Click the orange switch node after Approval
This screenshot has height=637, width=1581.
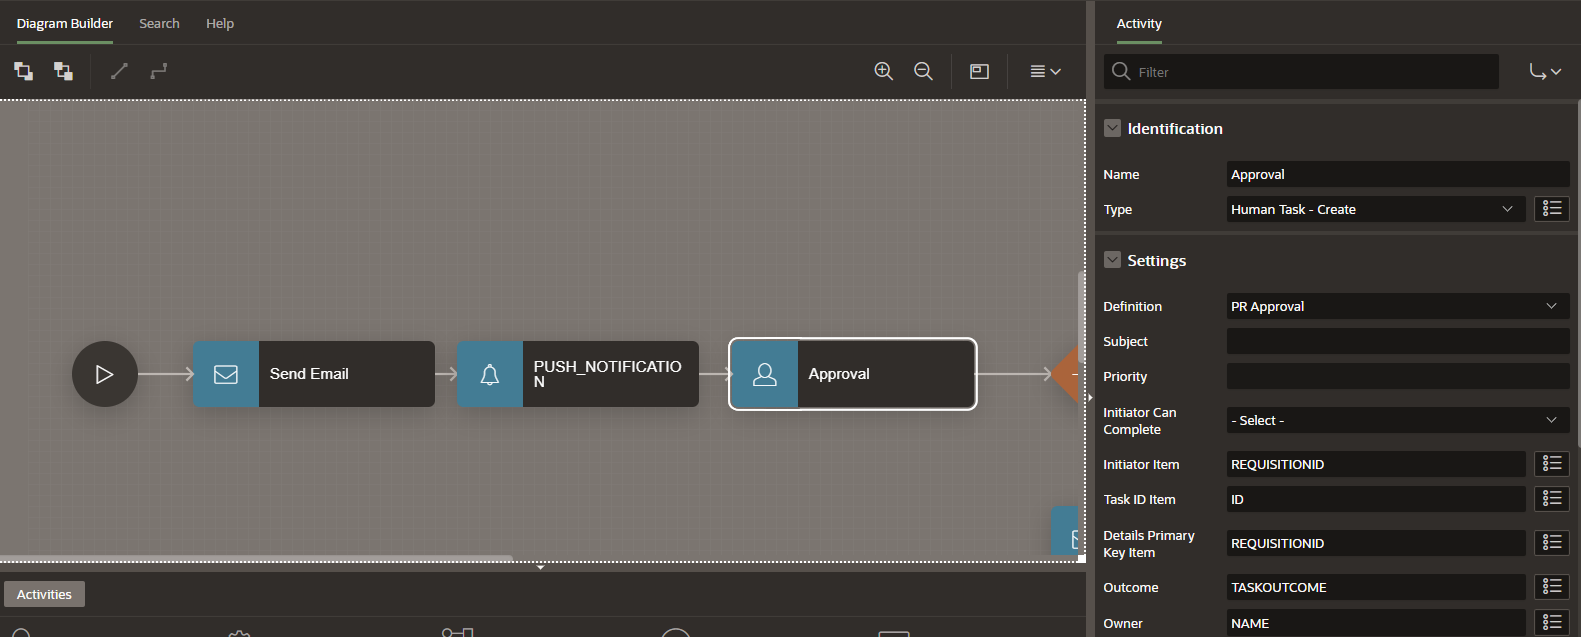tap(1065, 374)
